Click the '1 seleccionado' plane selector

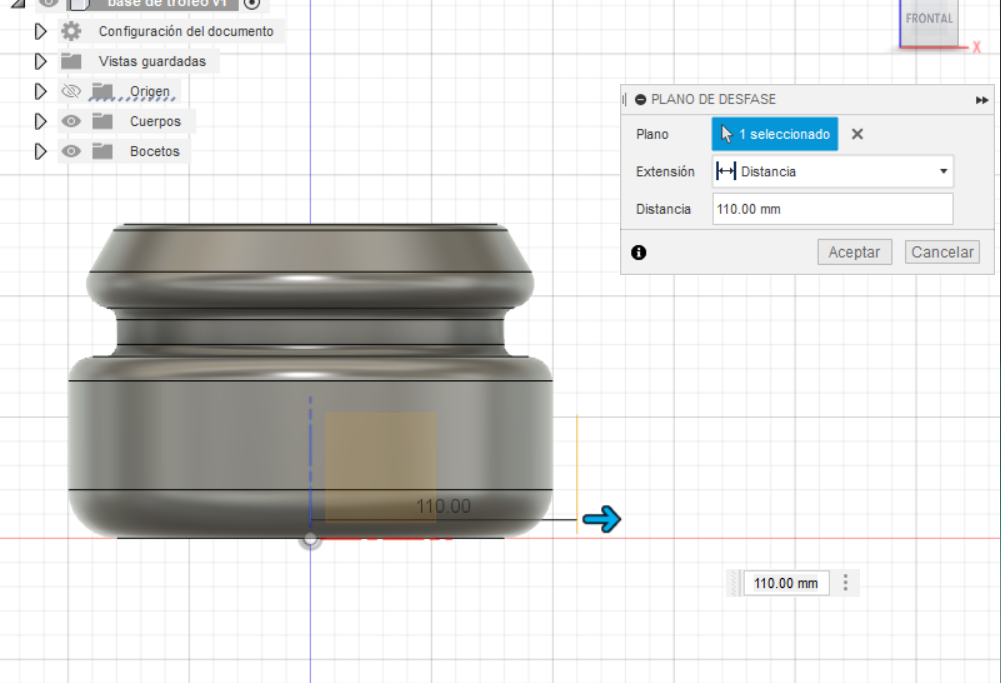click(775, 134)
